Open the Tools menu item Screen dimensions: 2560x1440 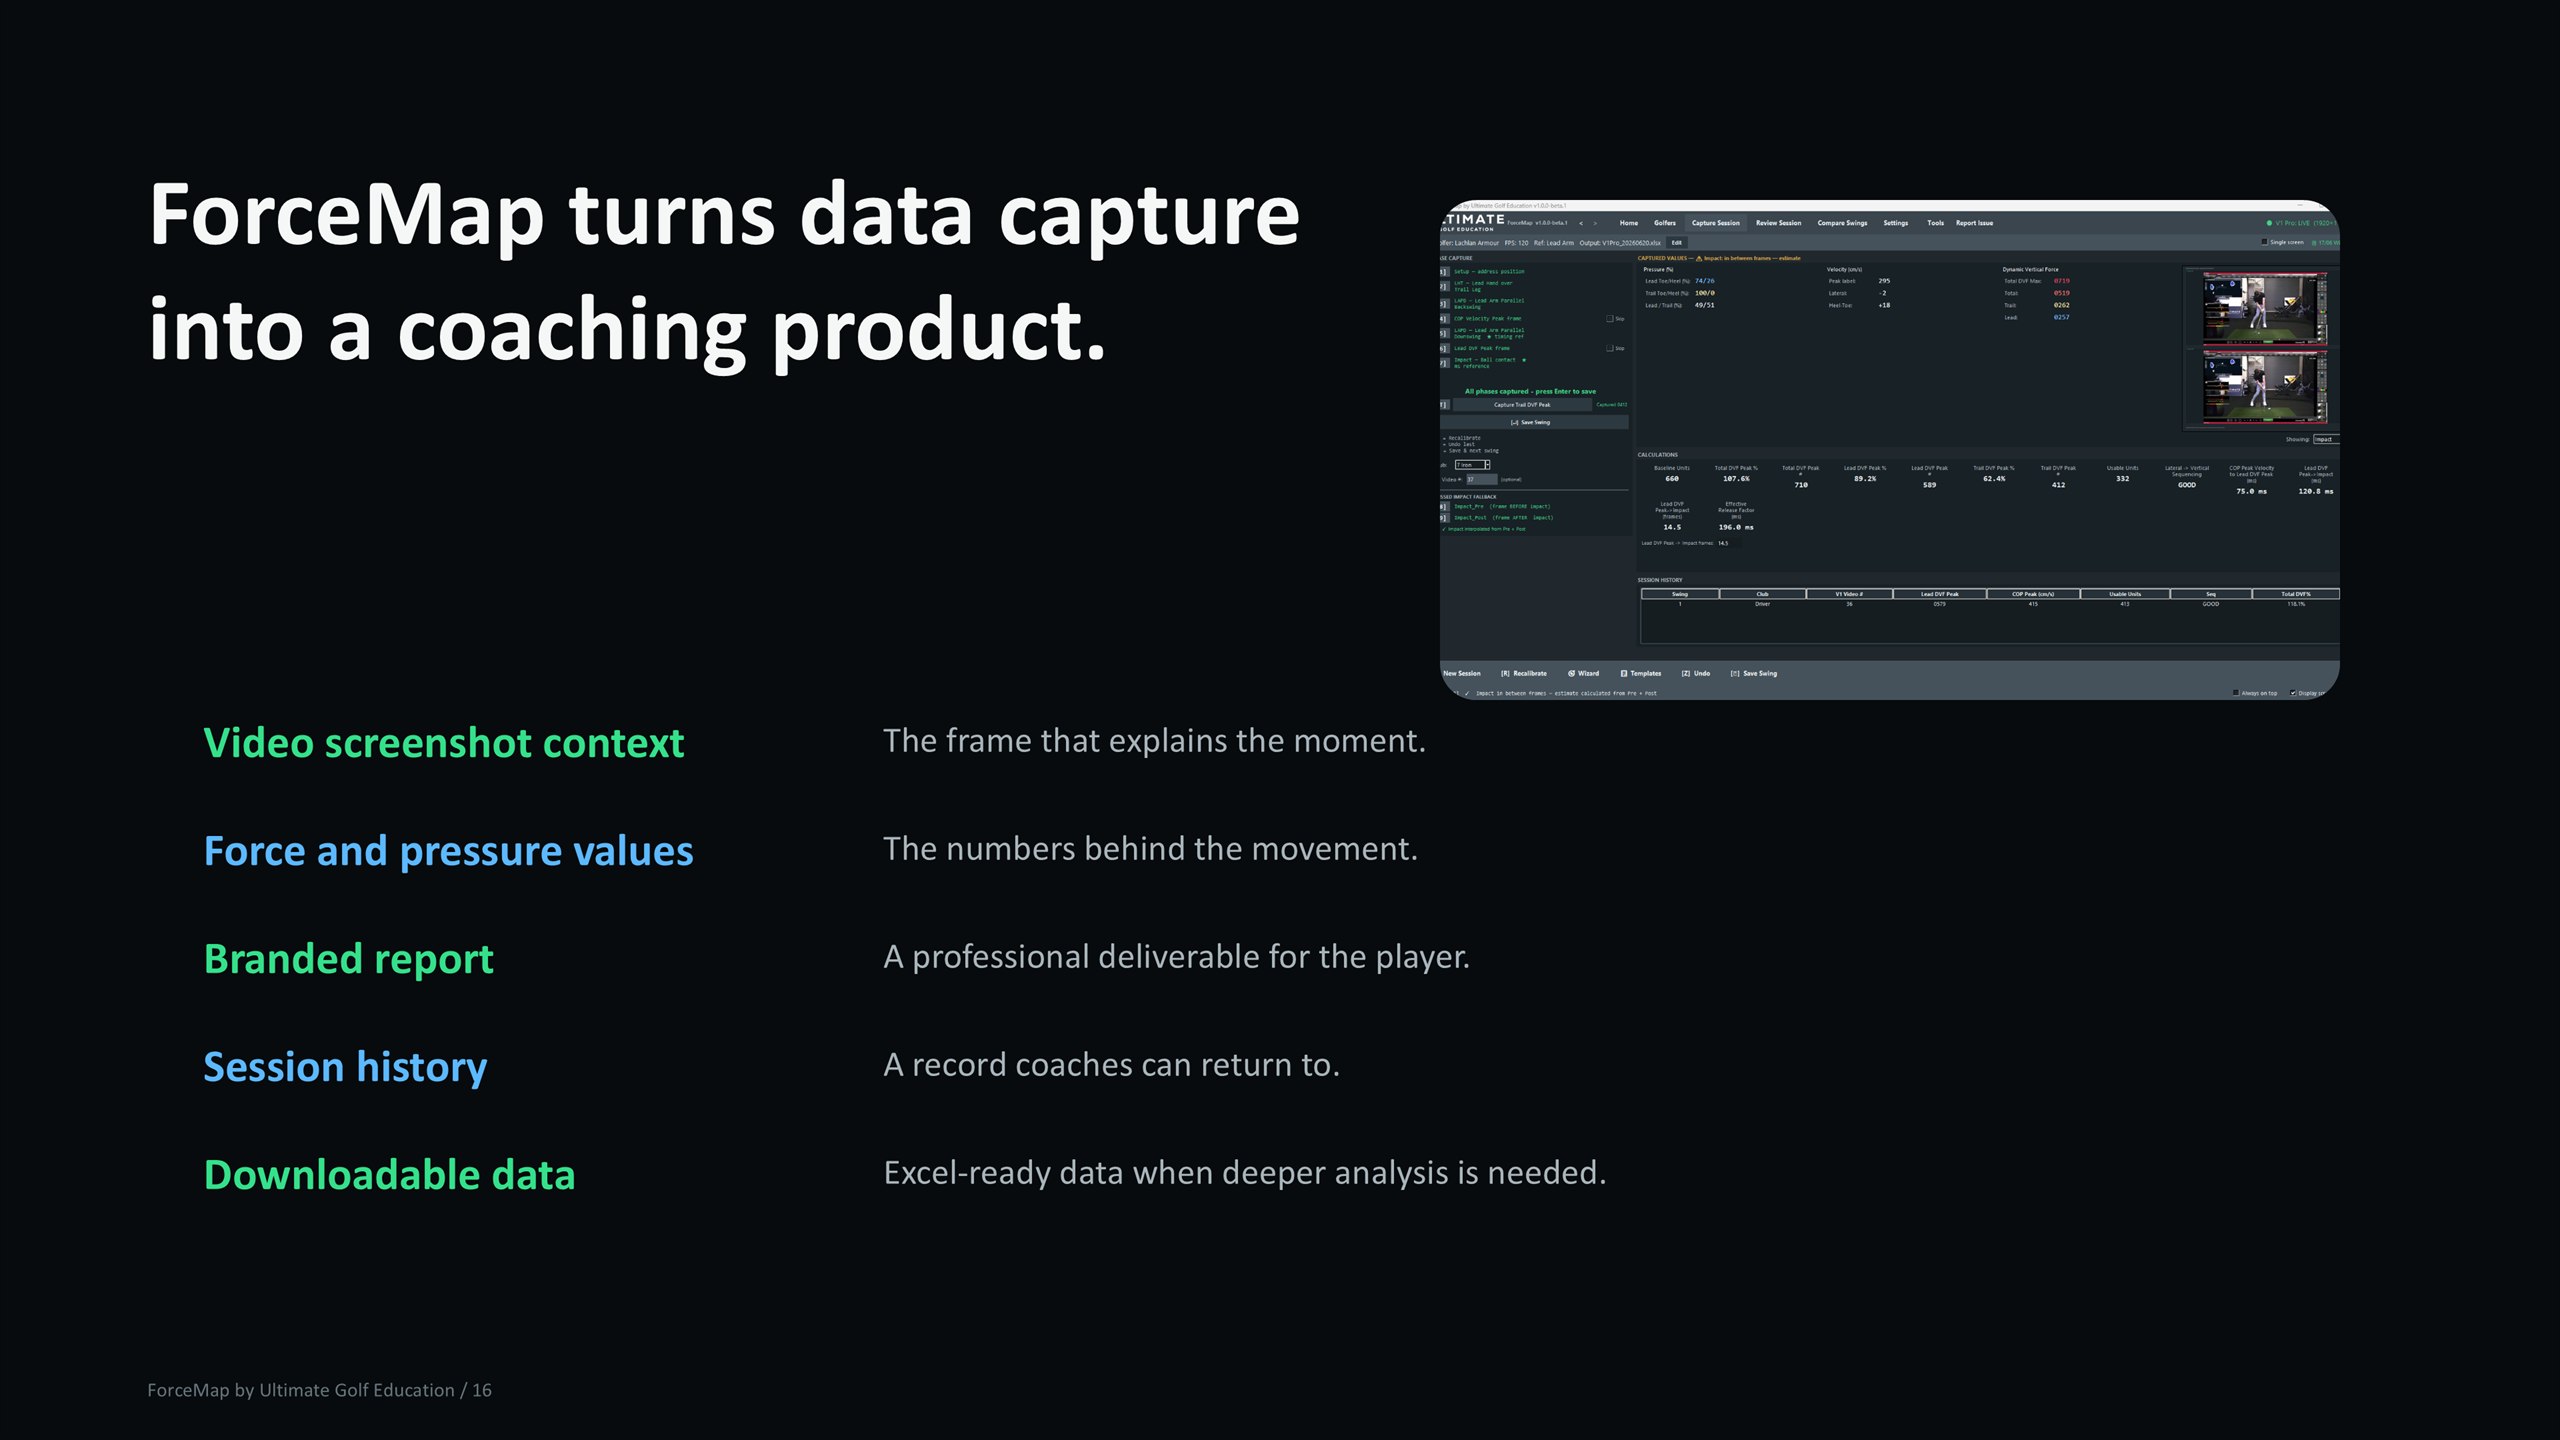pos(1936,223)
